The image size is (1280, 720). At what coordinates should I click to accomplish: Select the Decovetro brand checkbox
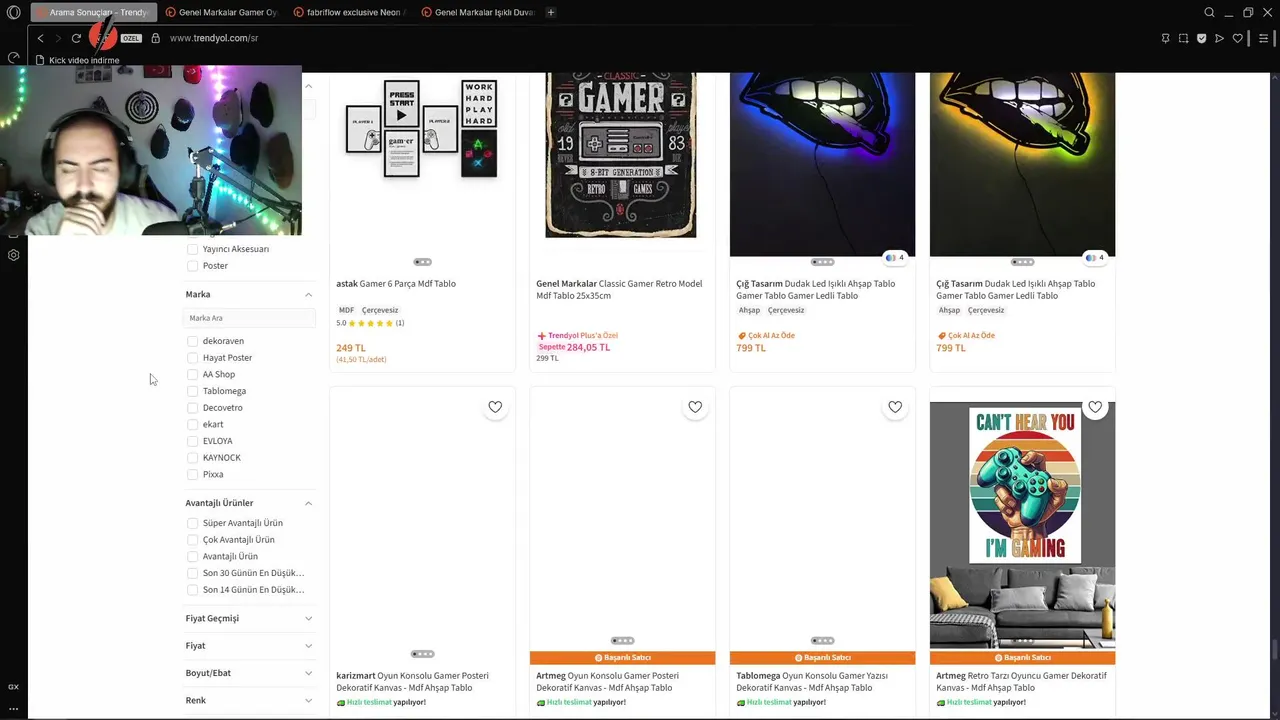coord(193,408)
